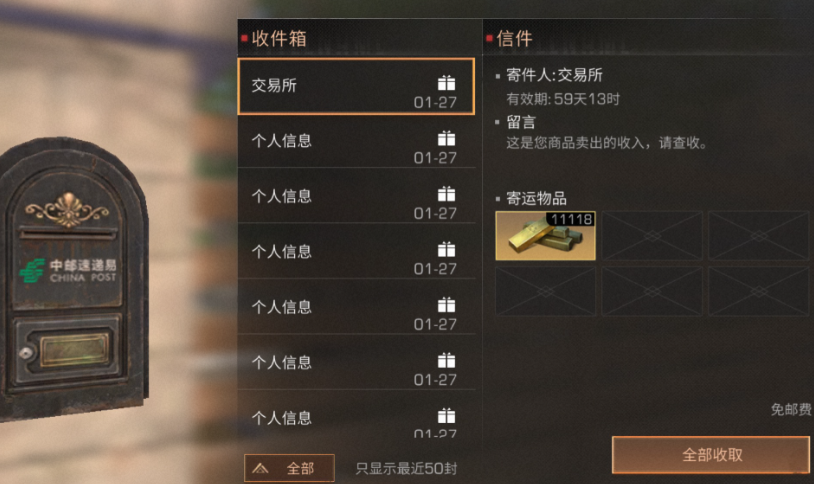Click gift icon on first 个人信息 mail
814x484 pixels.
(x=446, y=139)
